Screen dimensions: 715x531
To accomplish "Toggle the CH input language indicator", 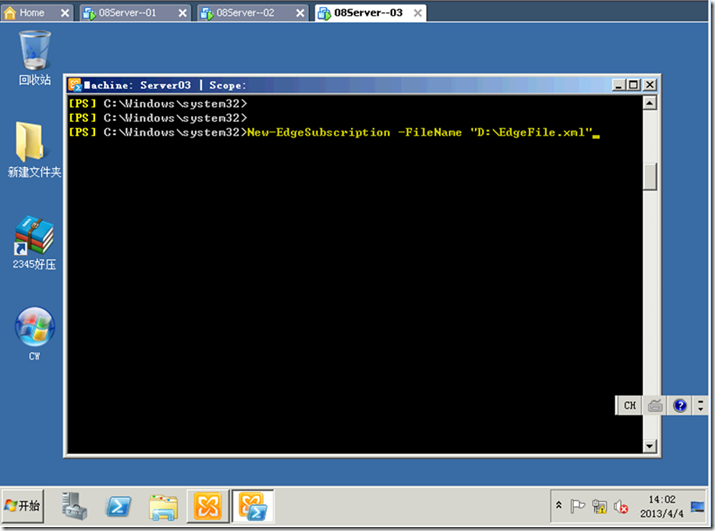I will pos(630,405).
